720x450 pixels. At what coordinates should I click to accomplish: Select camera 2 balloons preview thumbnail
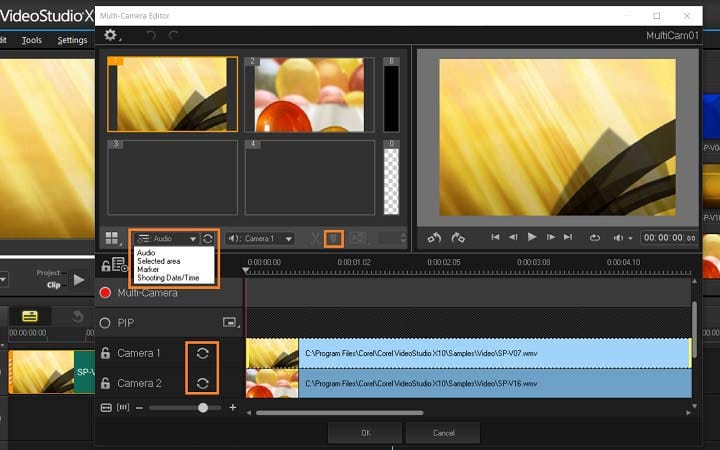pyautogui.click(x=309, y=94)
